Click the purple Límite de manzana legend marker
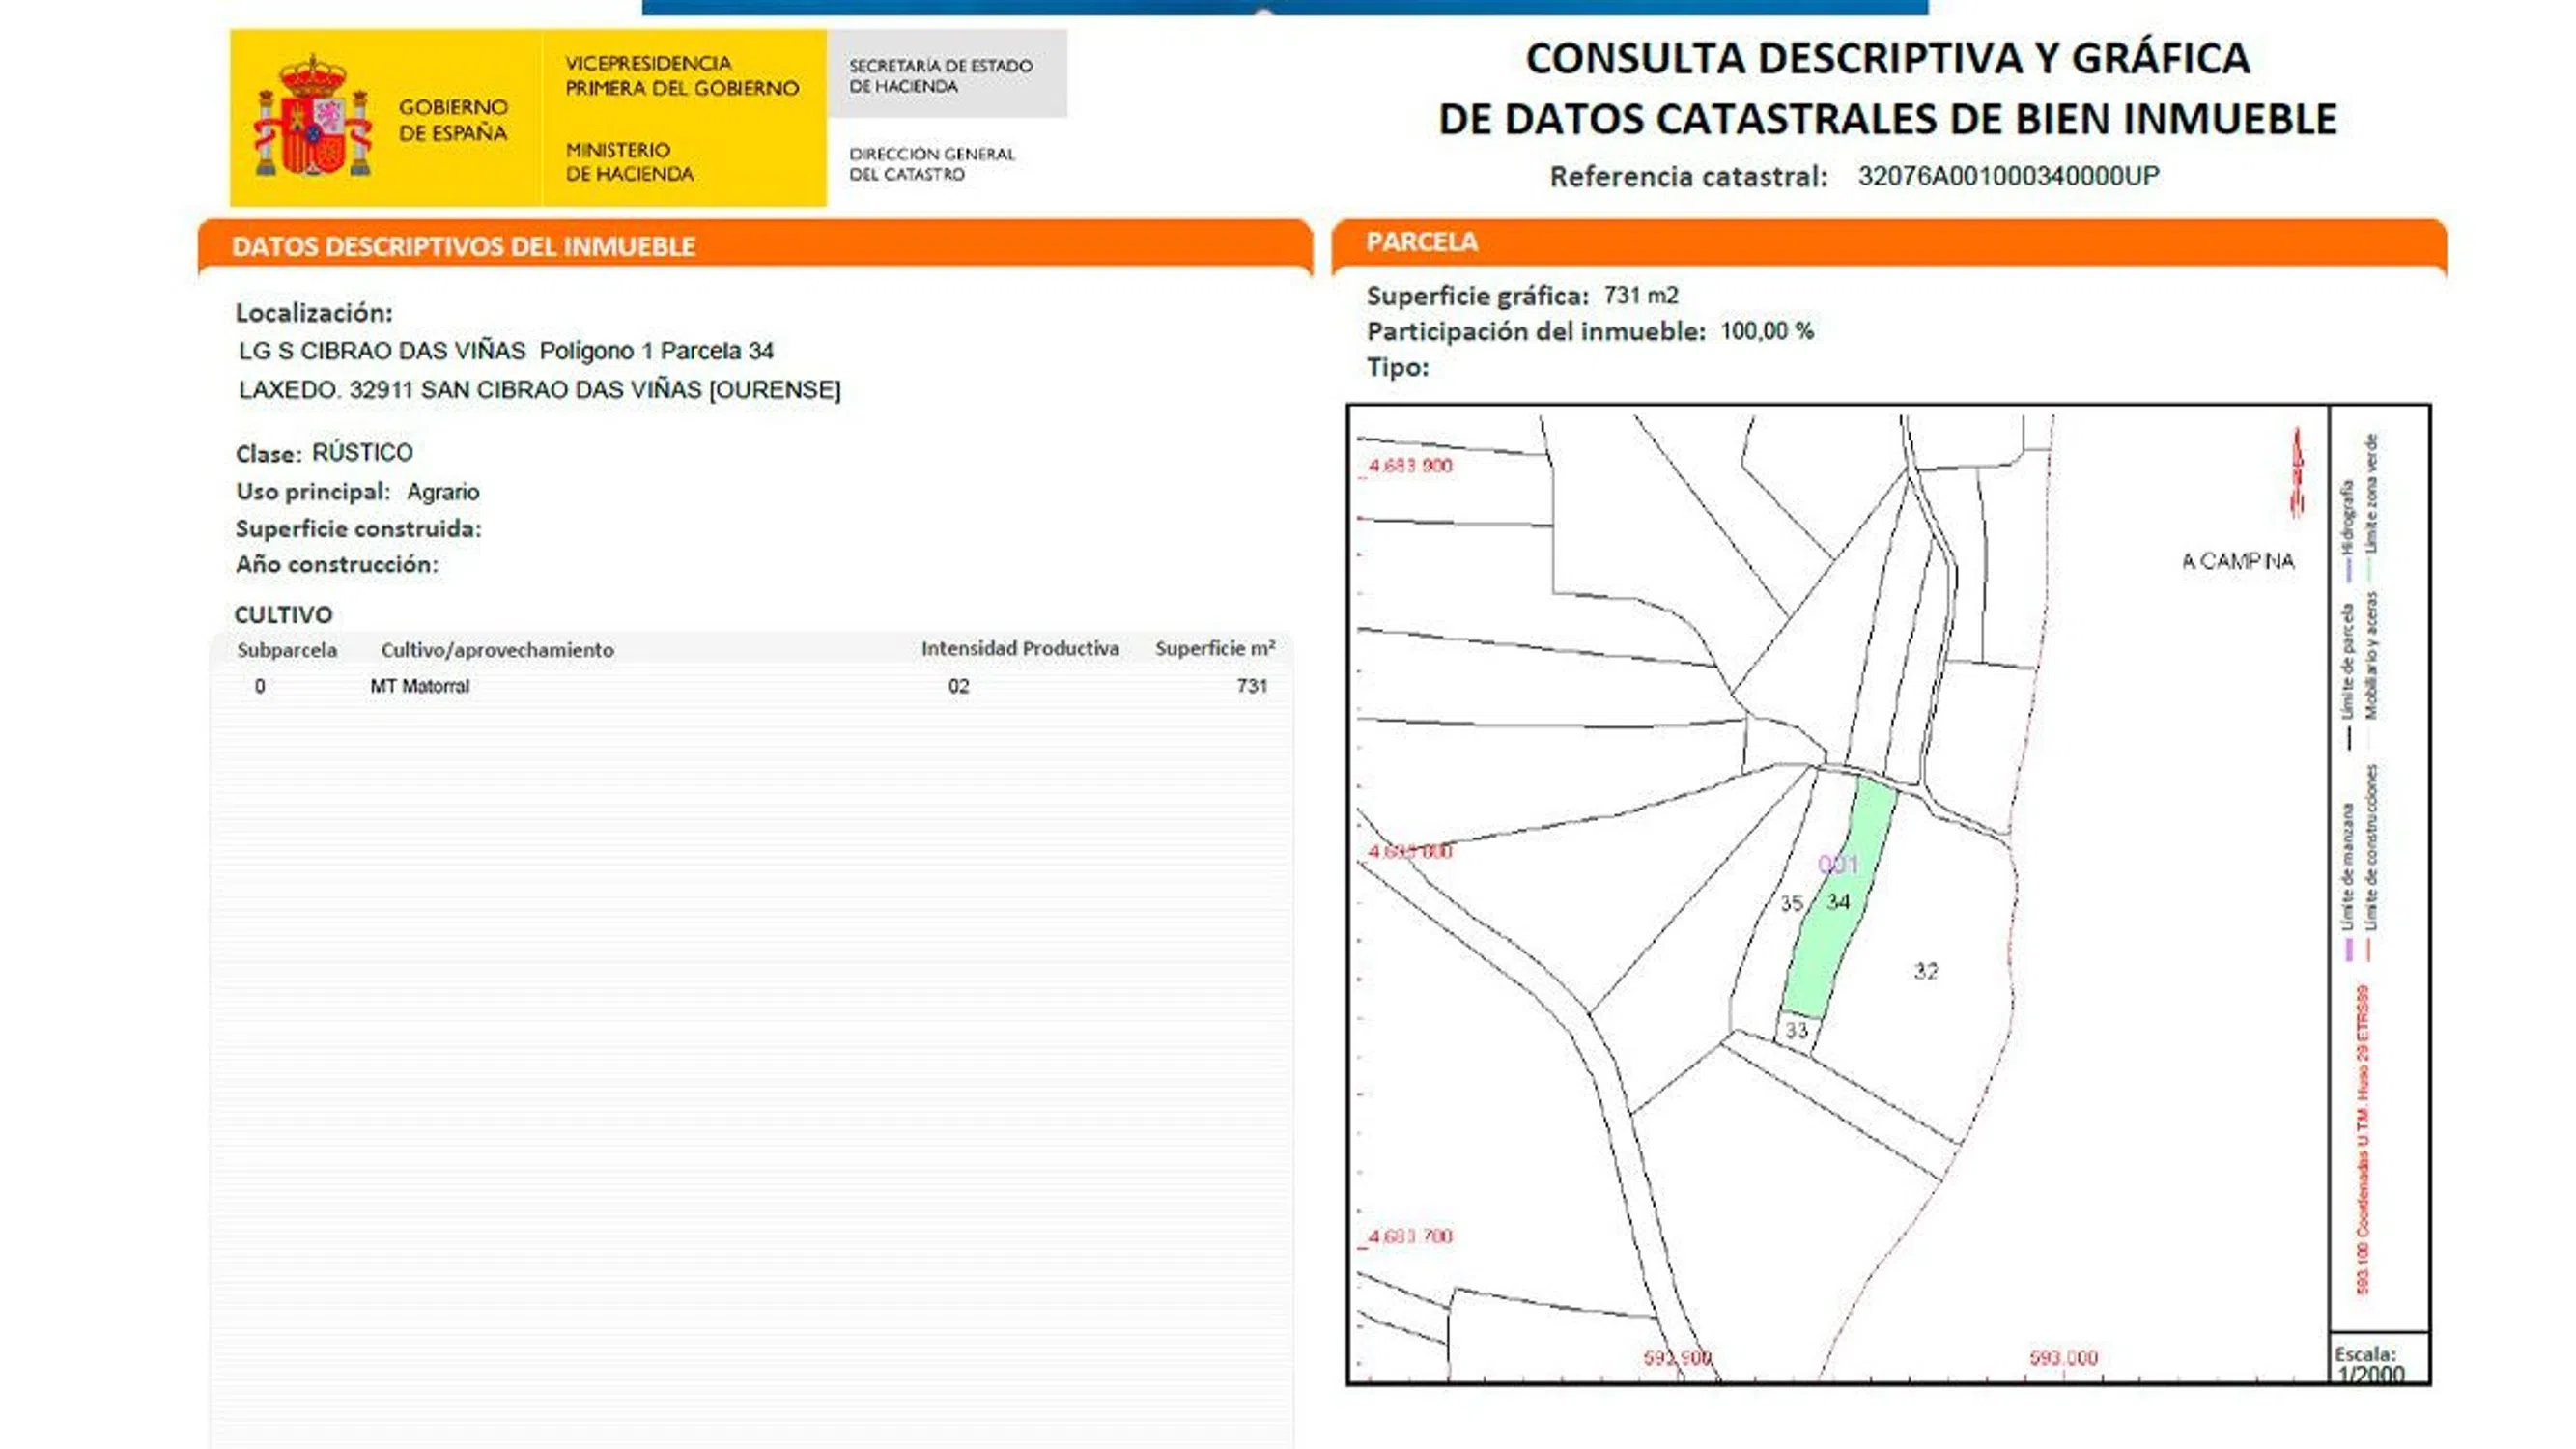The width and height of the screenshot is (2576, 1449). [x=2349, y=949]
